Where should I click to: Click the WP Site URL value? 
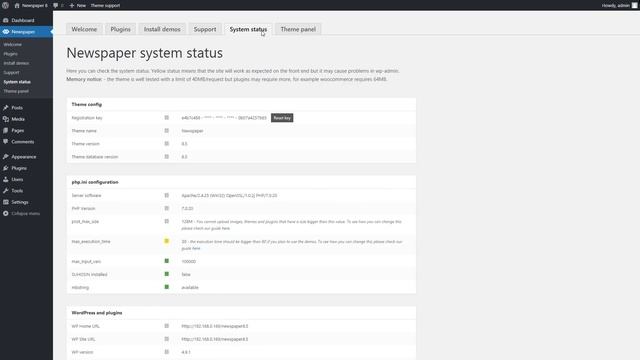215,339
